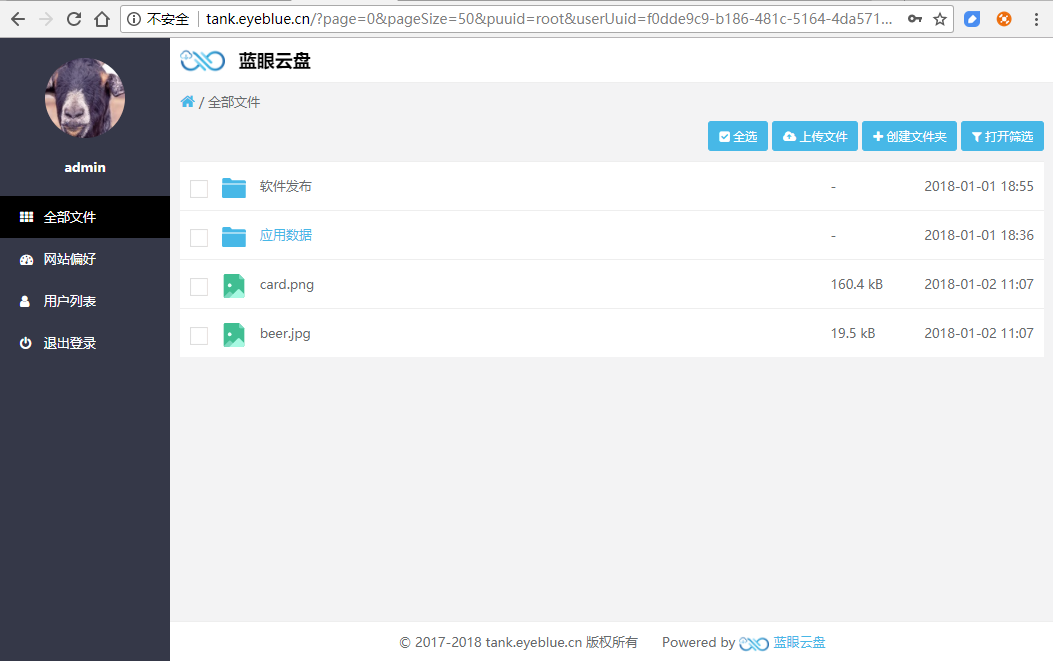Click the 创建文件夹 button
1053x661 pixels.
pyautogui.click(x=909, y=137)
